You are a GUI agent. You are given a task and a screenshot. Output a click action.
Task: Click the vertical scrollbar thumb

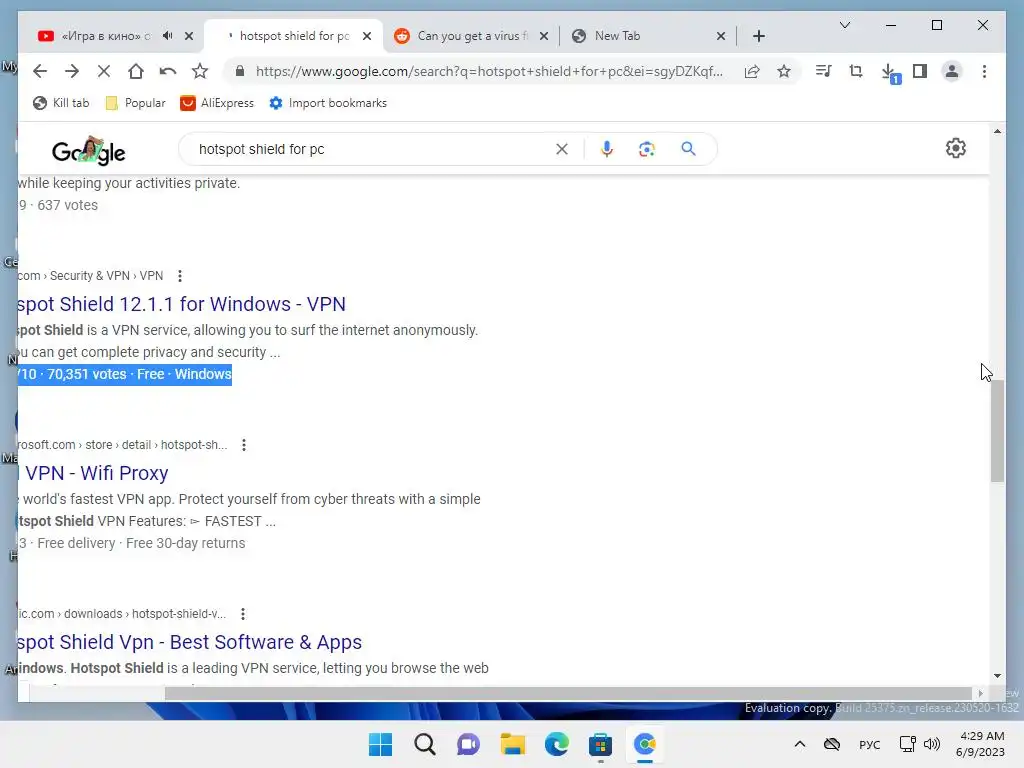click(x=997, y=431)
